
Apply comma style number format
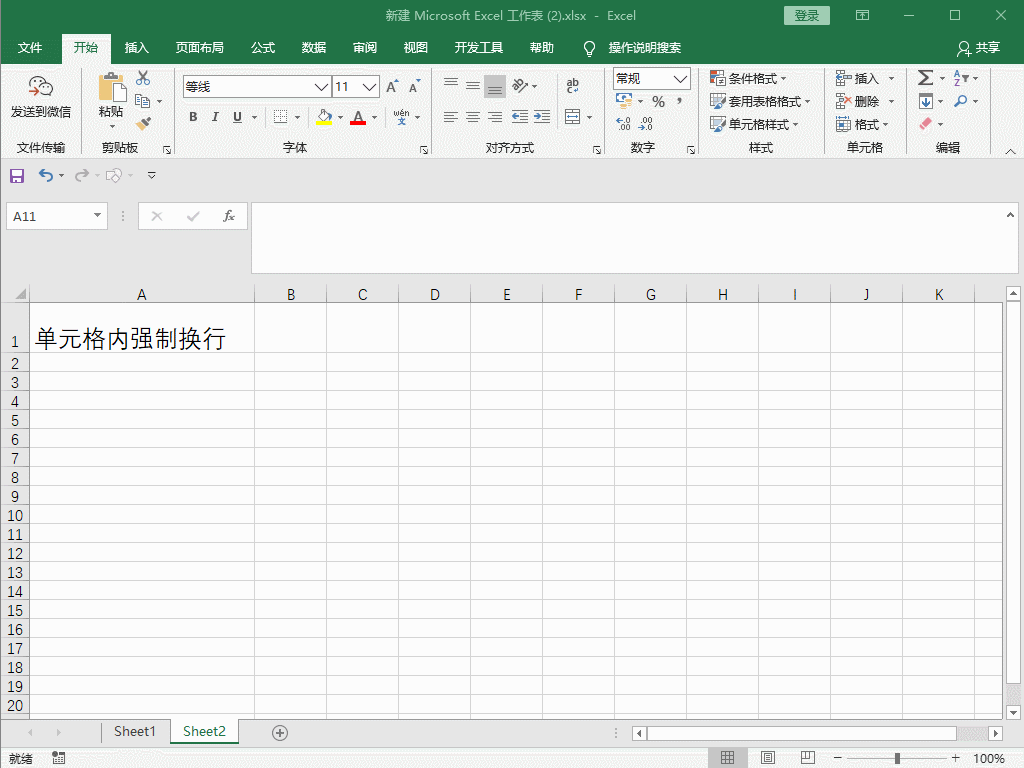pyautogui.click(x=680, y=102)
